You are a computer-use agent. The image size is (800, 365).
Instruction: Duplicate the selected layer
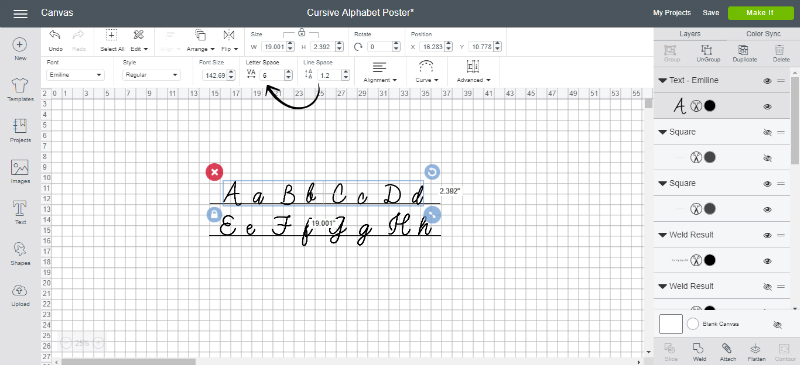[744, 53]
